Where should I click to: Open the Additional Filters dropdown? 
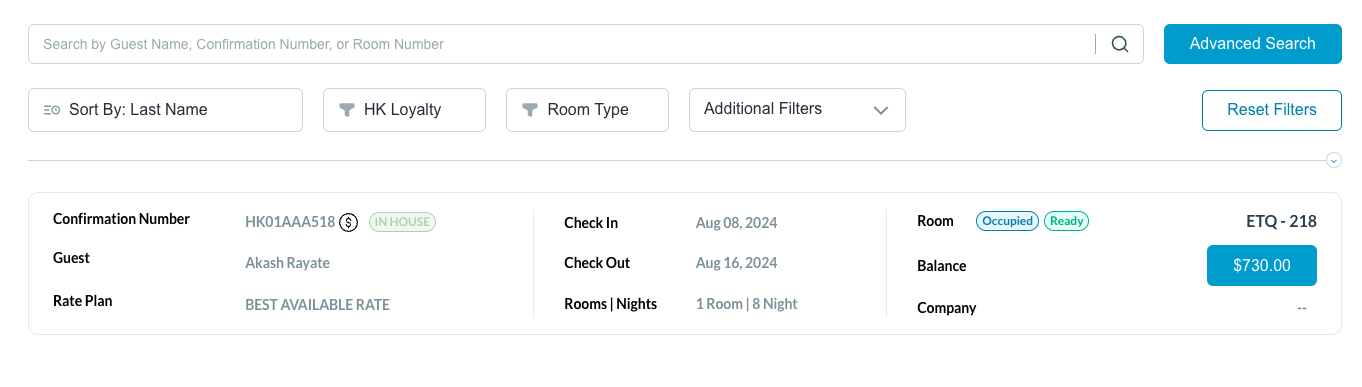click(797, 110)
